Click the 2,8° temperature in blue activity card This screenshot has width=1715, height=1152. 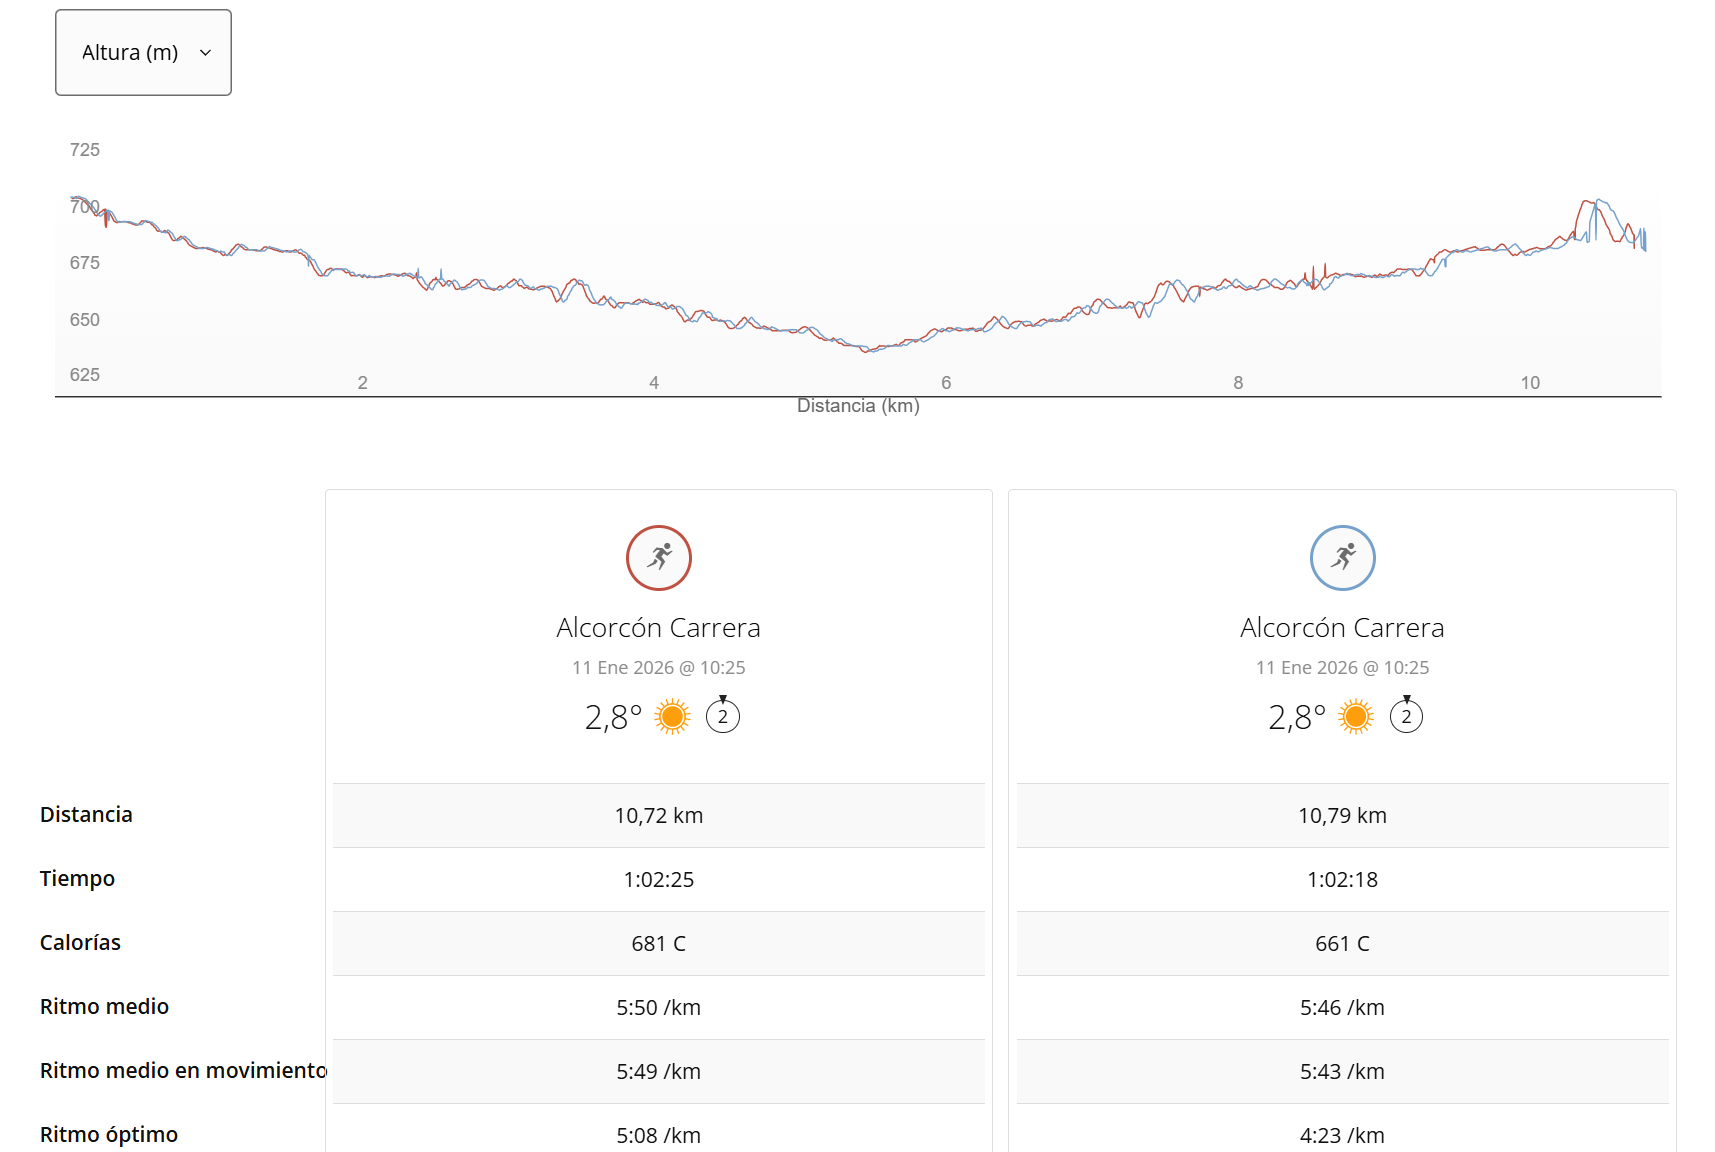[x=1296, y=718]
